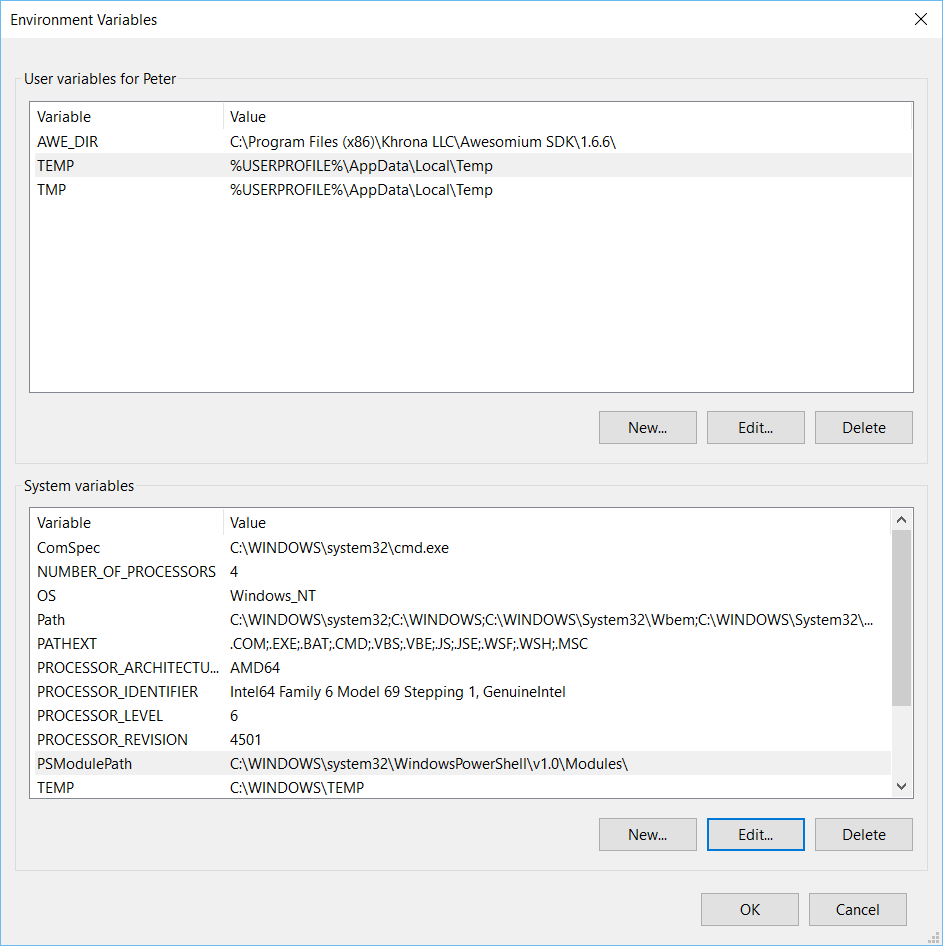Select the TEMP user variable row
Viewport: 943px width, 946px height.
[x=56, y=166]
